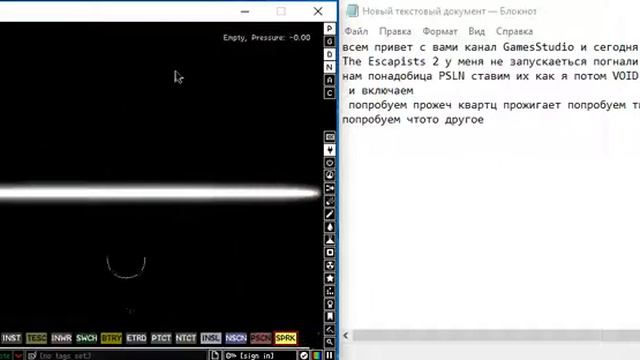This screenshot has width=640, height=360.
Task: Open the Decoration tools brush icon
Action: [x=330, y=329]
